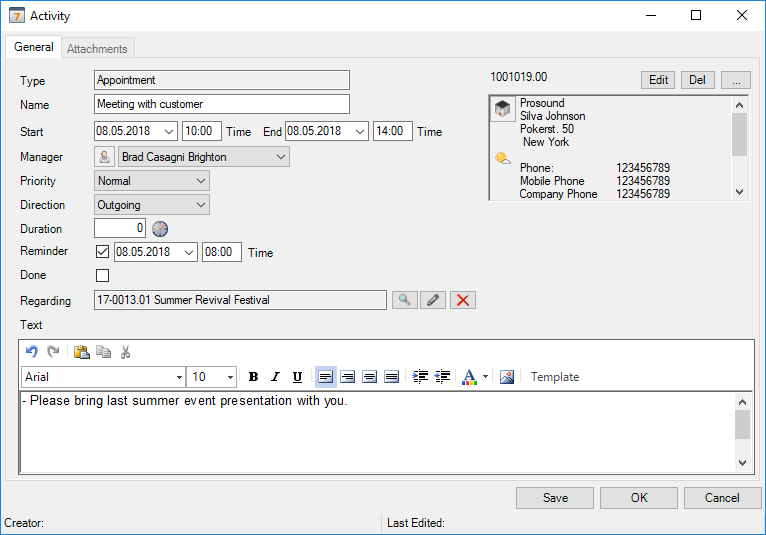Select the General tab
This screenshot has height=535, width=766.
tap(34, 47)
